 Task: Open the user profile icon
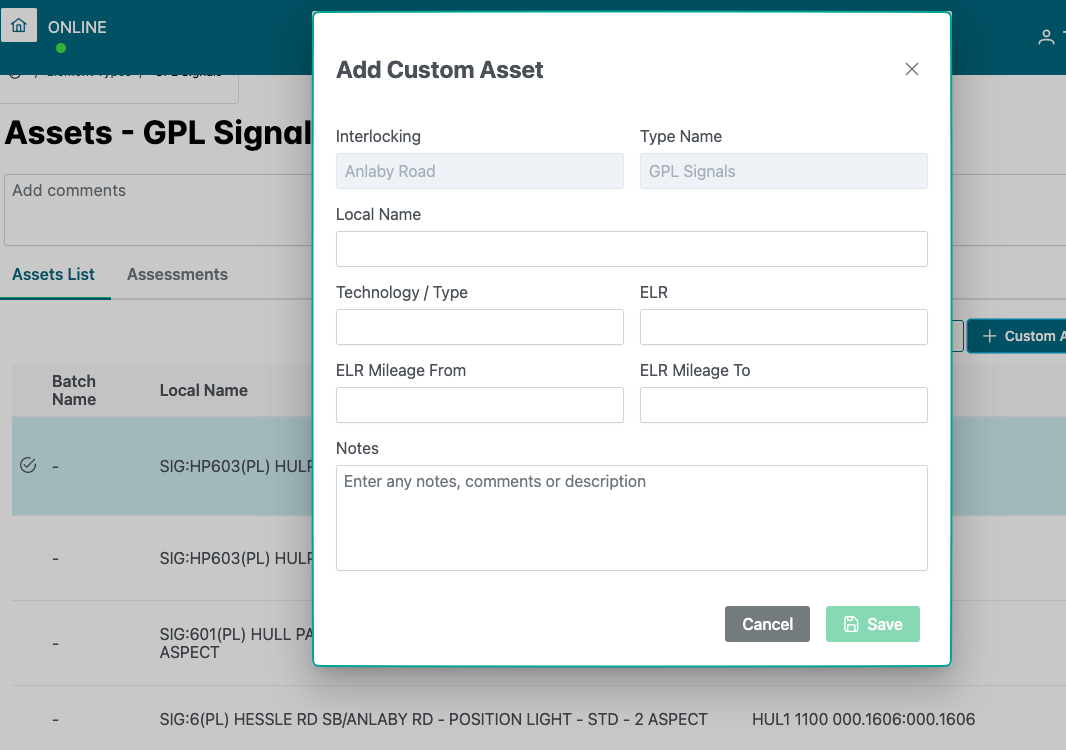[1046, 37]
